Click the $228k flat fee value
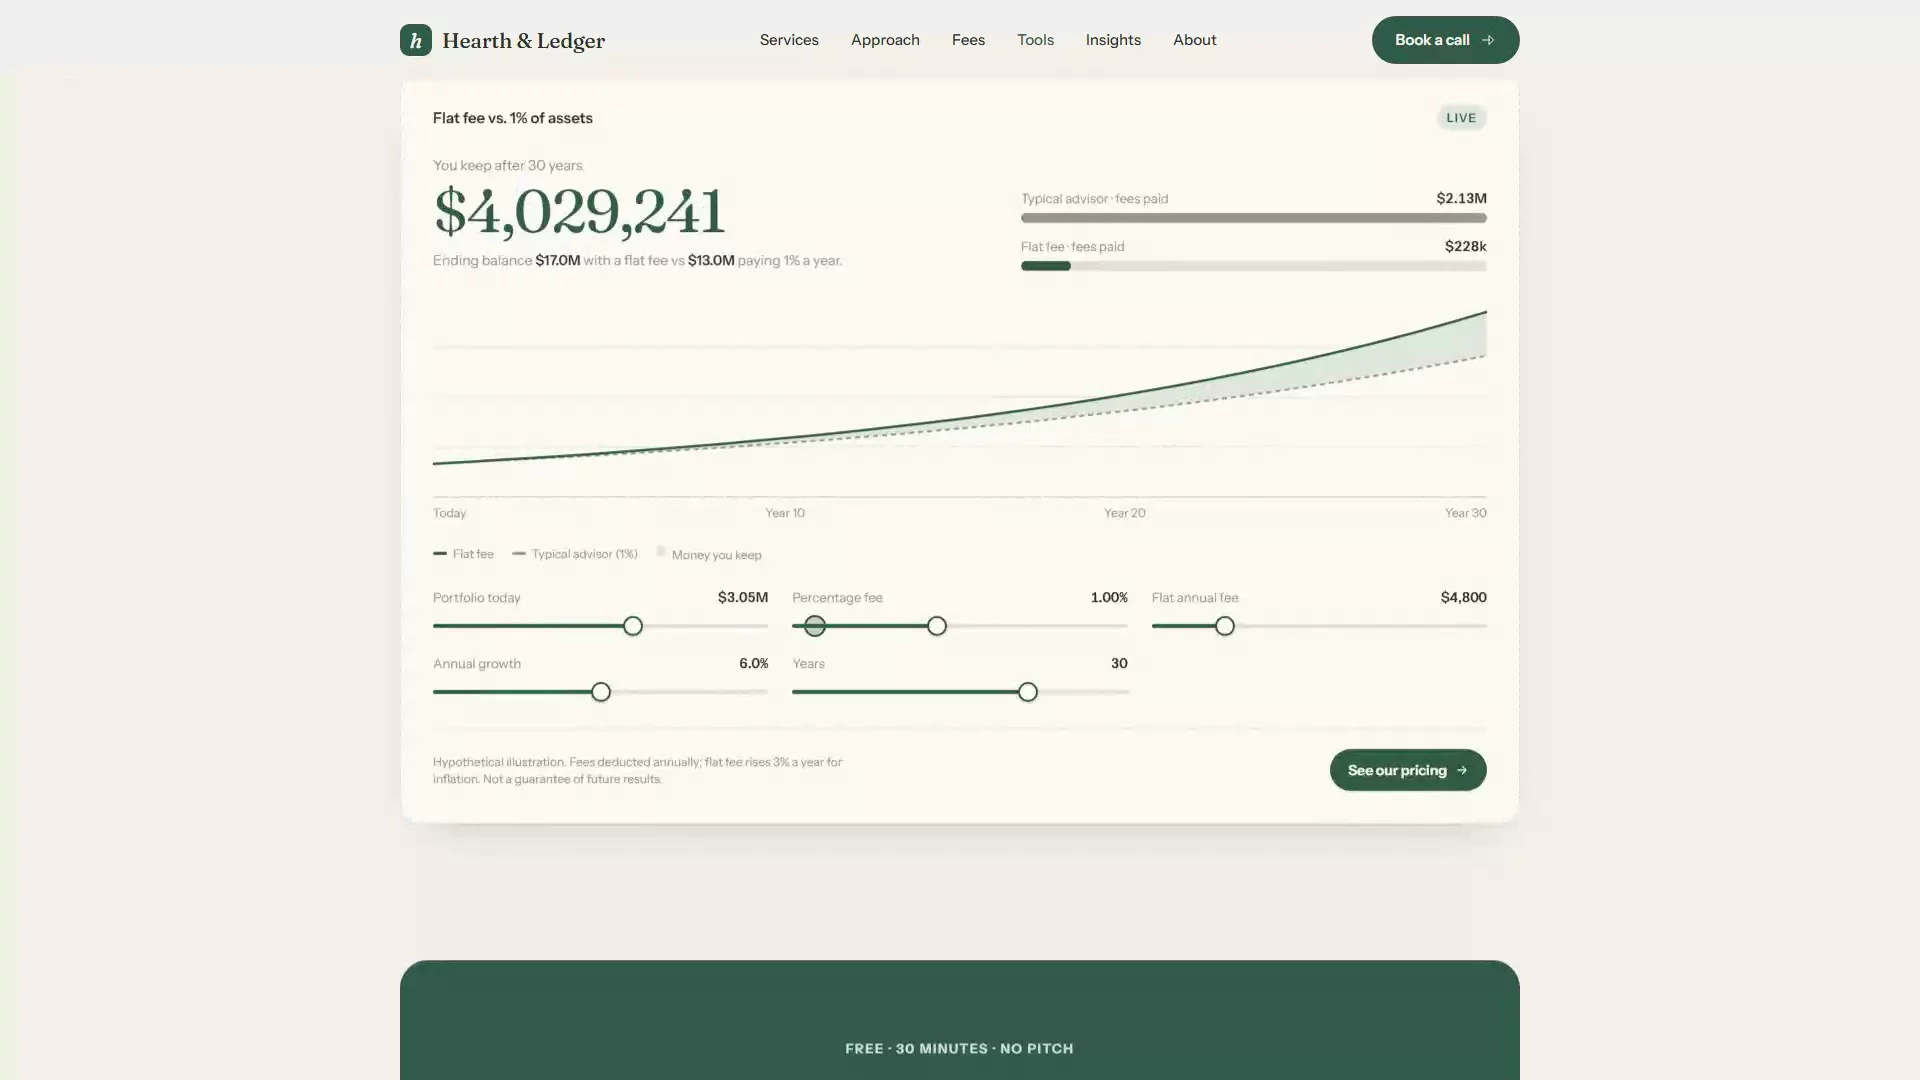Viewport: 1920px width, 1080px height. (x=1465, y=246)
